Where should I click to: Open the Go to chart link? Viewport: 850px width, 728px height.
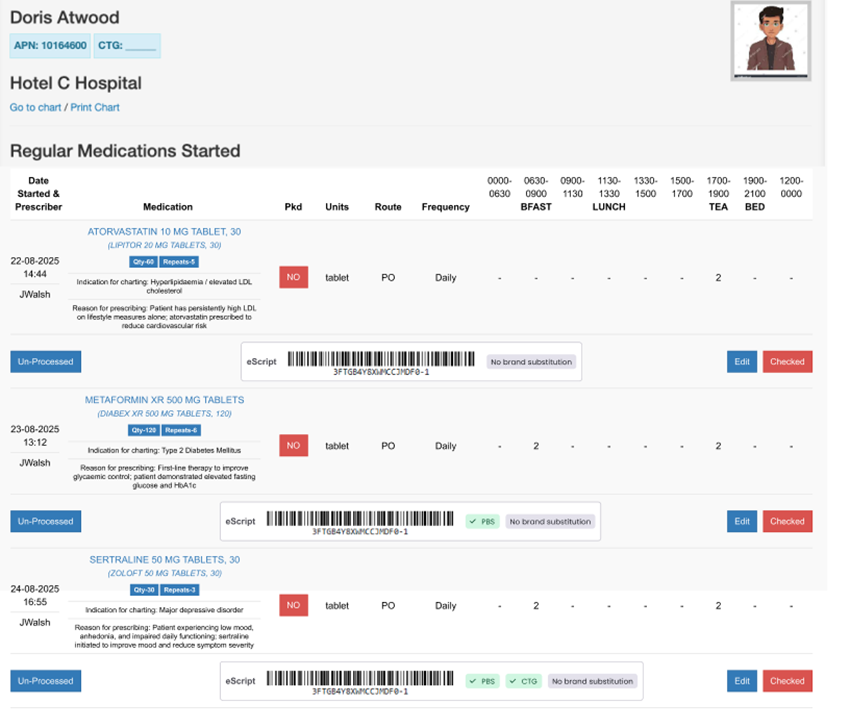[35, 107]
